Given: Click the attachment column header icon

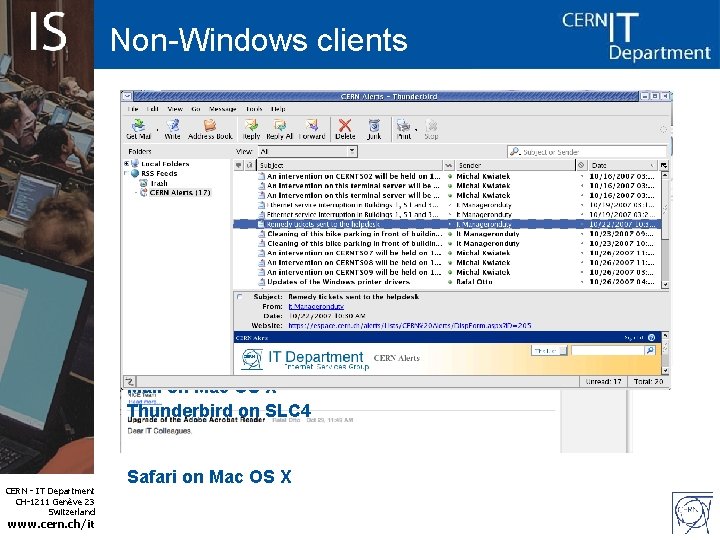Looking at the screenshot, I should pyautogui.click(x=250, y=165).
